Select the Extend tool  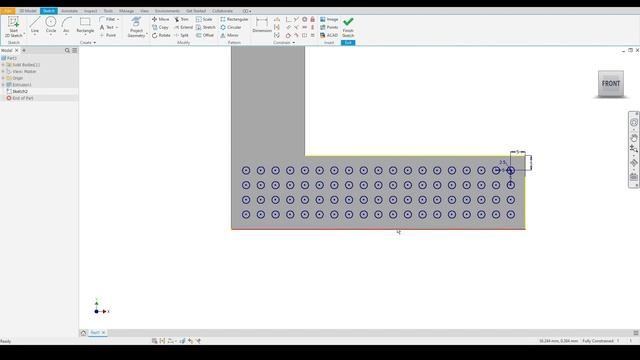[x=183, y=27]
